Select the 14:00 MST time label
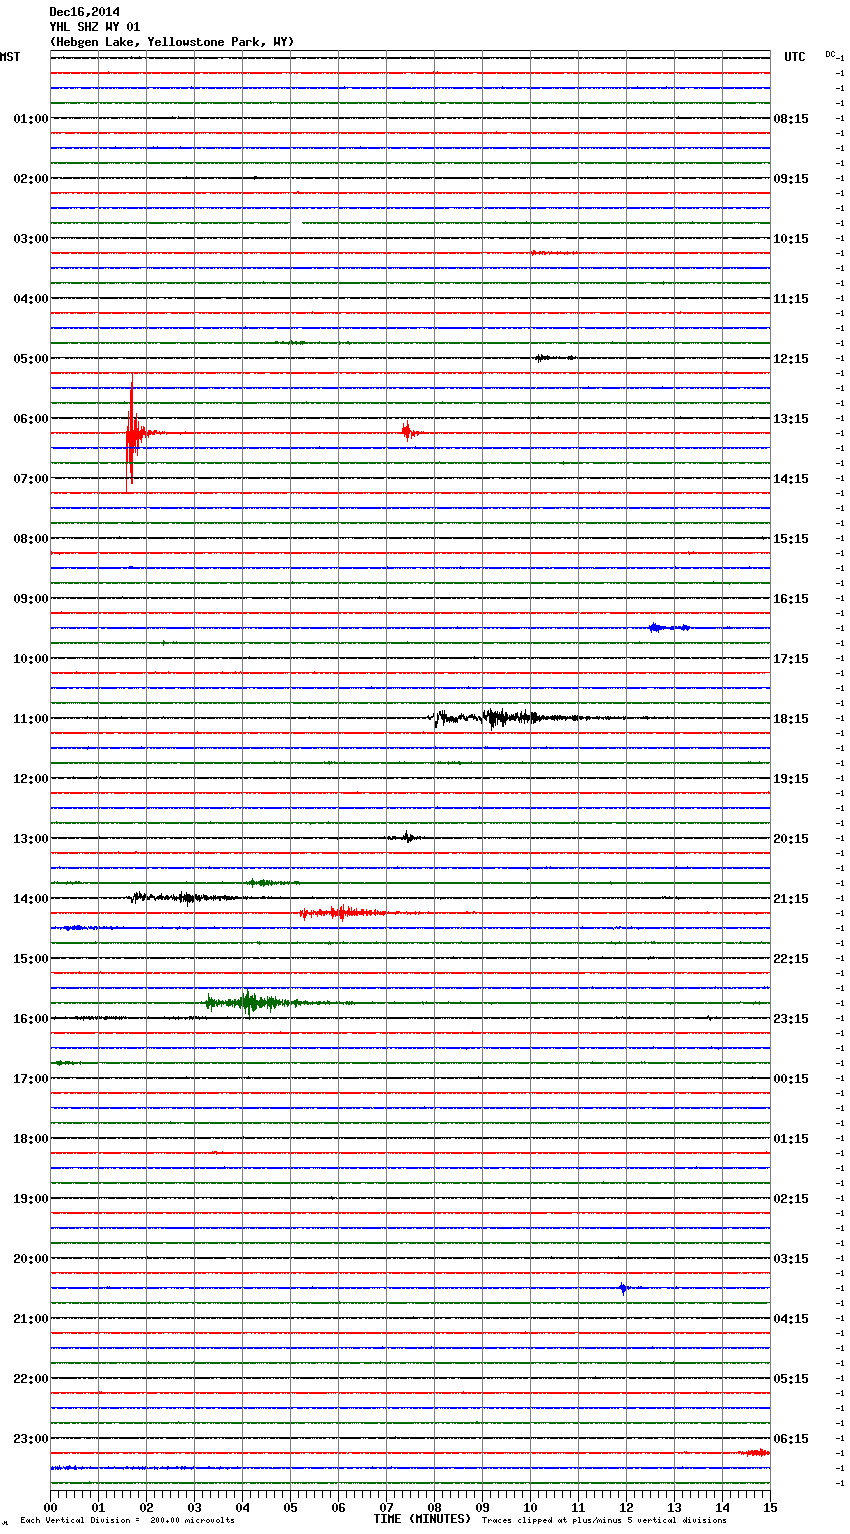This screenshot has width=850, height=1534. [x=31, y=899]
